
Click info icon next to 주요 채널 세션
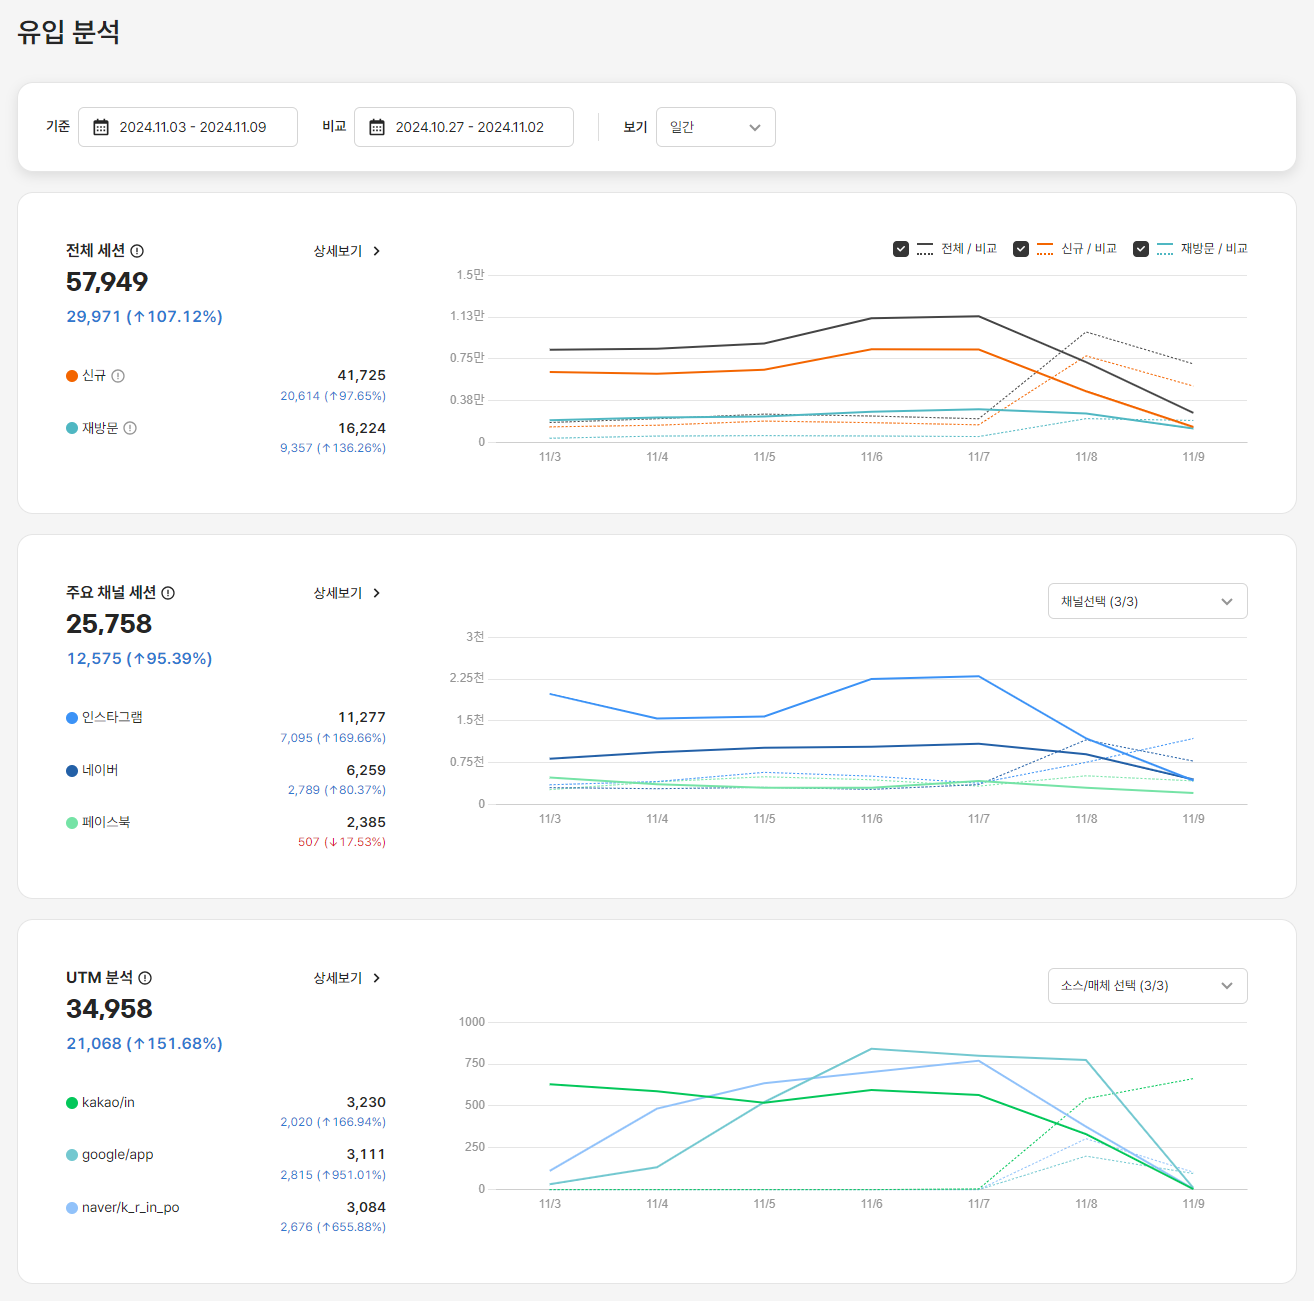tap(168, 593)
